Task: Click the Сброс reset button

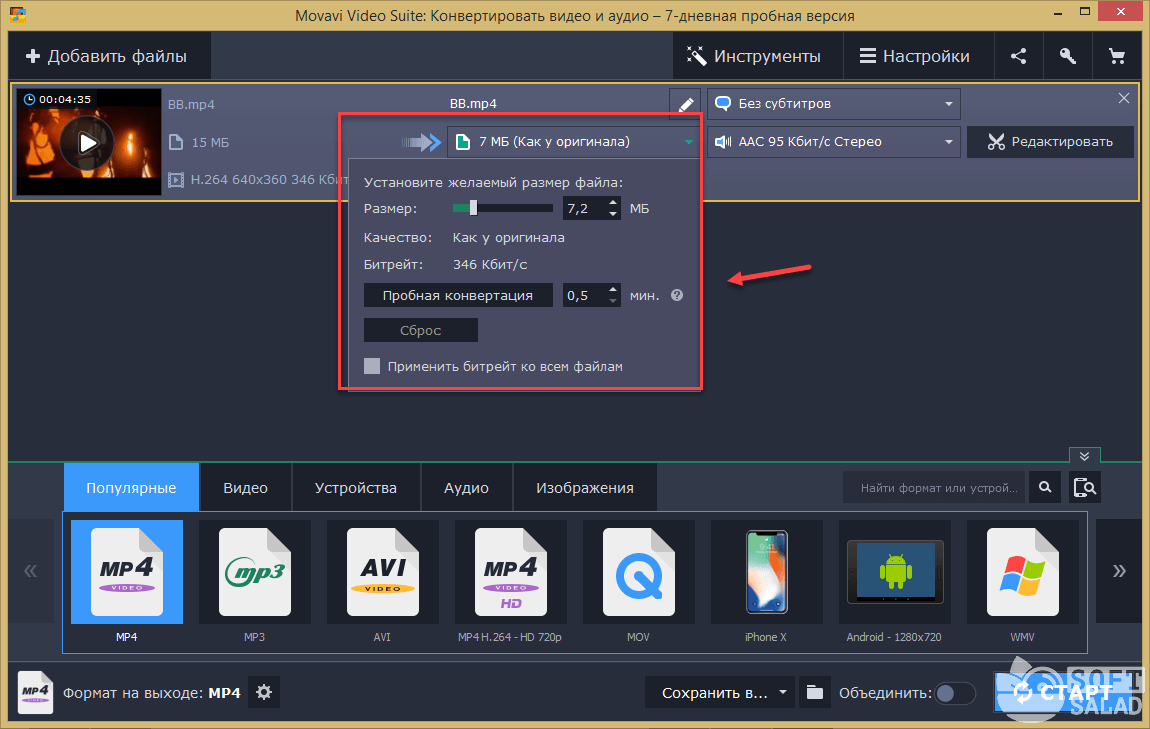Action: (421, 330)
